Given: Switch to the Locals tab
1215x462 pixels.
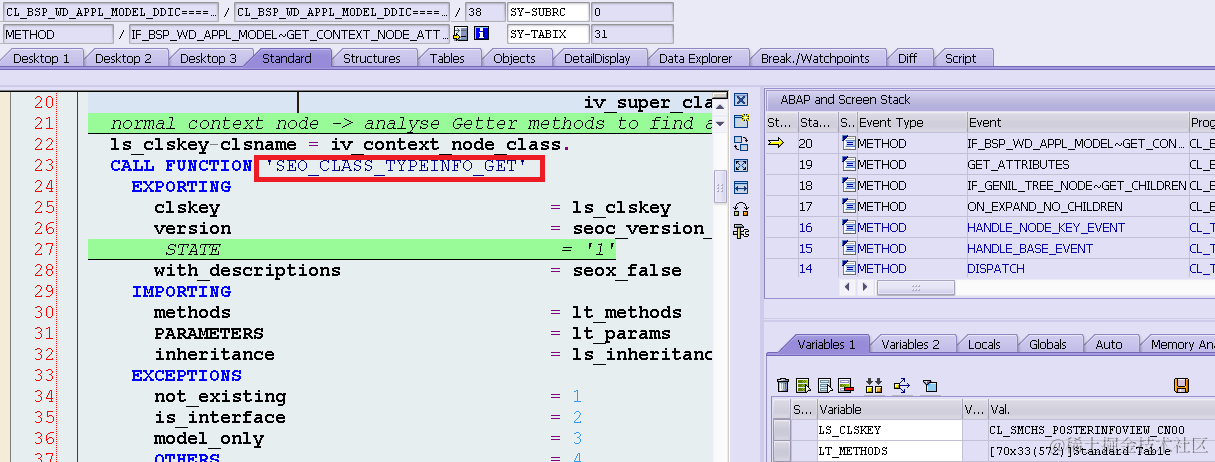Looking at the screenshot, I should click(x=984, y=344).
